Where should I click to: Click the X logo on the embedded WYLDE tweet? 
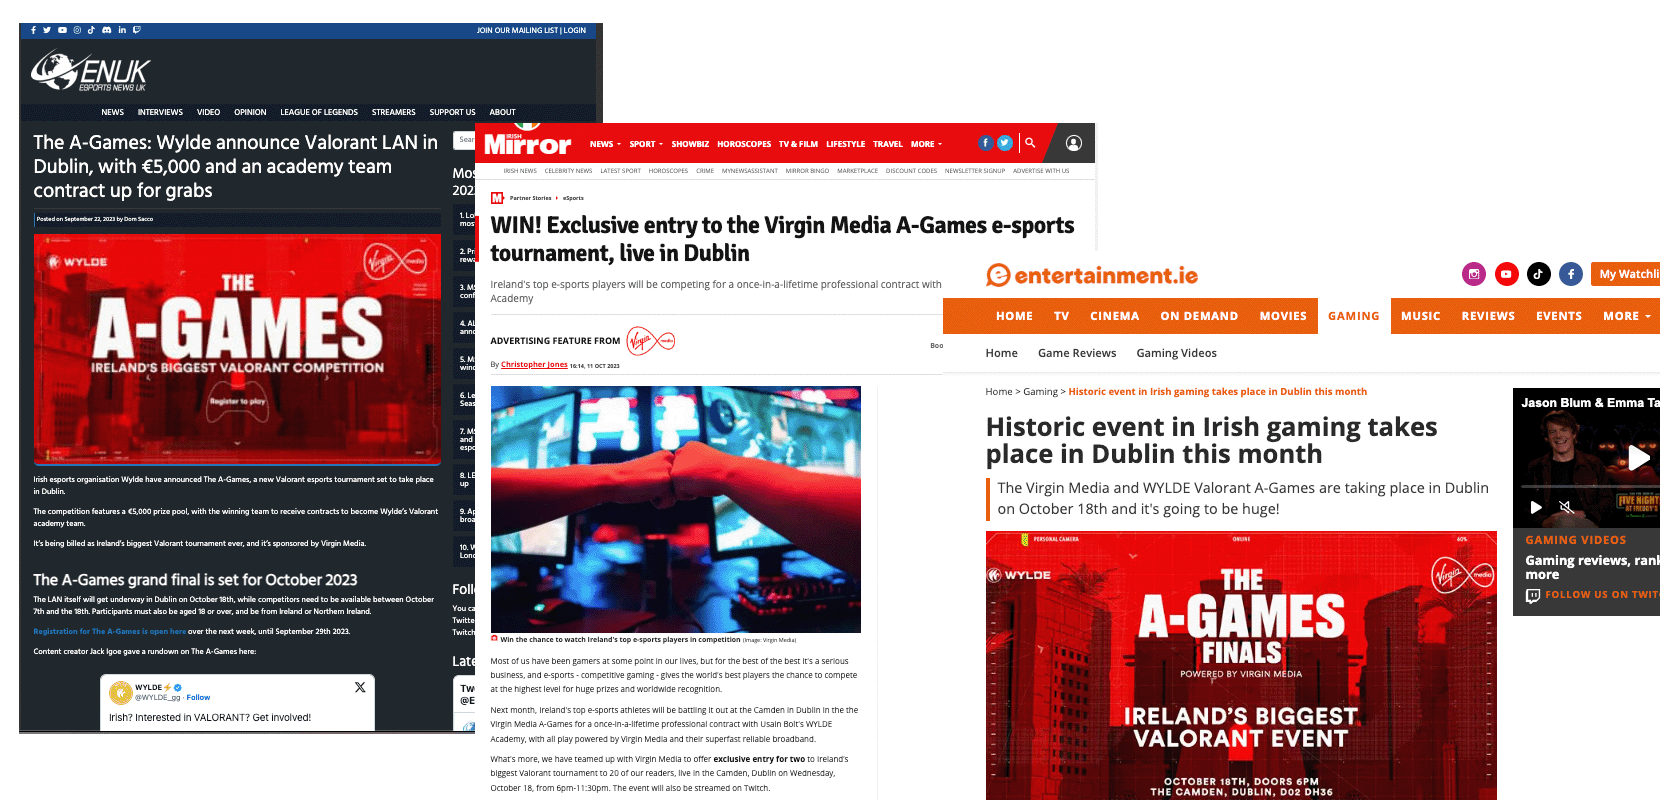click(x=360, y=687)
